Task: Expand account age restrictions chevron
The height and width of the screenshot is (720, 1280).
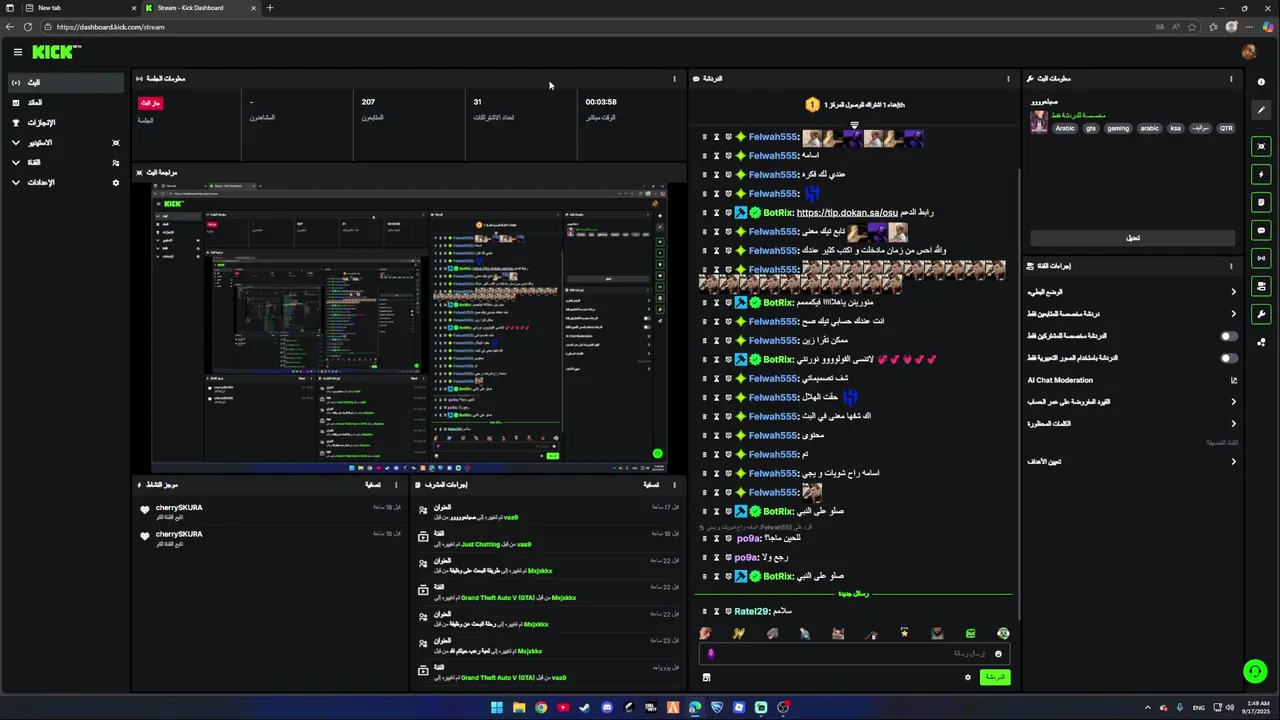Action: pos(1233,402)
